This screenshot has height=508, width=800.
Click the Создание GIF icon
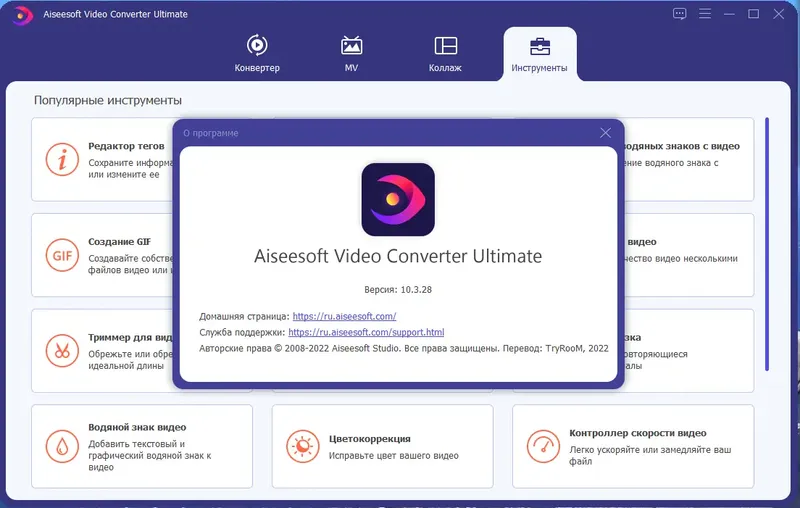click(x=62, y=255)
